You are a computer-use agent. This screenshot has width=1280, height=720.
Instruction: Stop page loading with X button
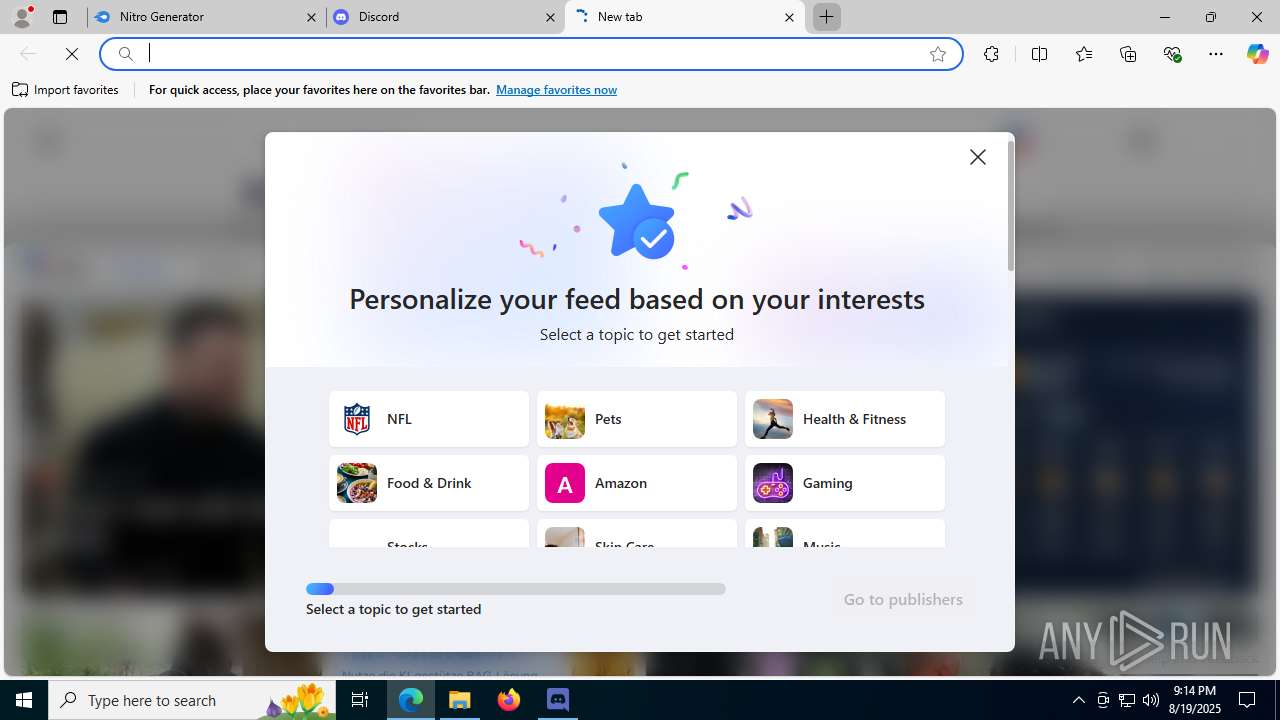pyautogui.click(x=72, y=54)
